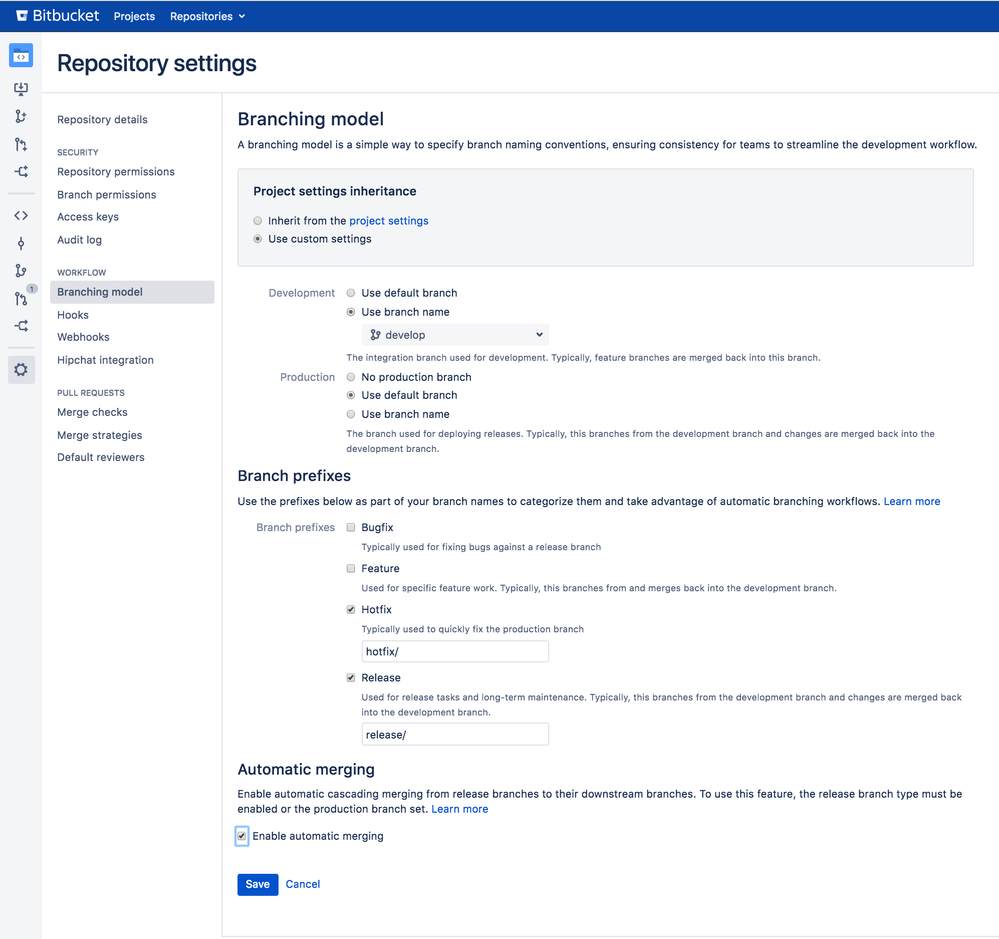Go to Branch permissions

(106, 195)
